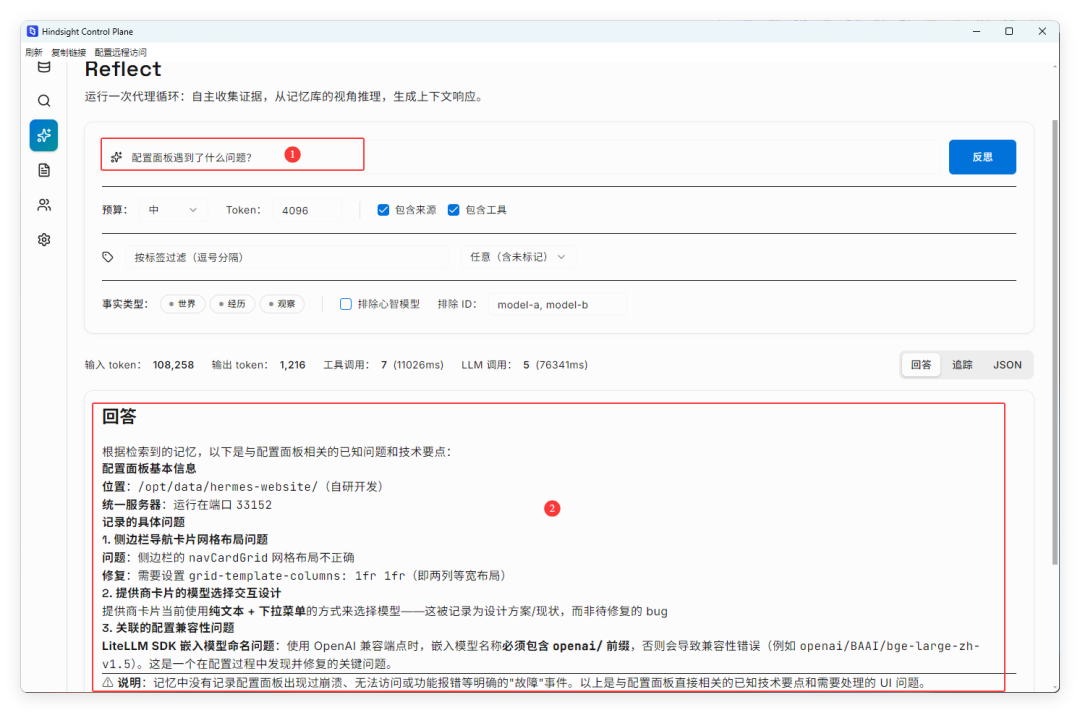Switch to the JSON tab

(1007, 364)
